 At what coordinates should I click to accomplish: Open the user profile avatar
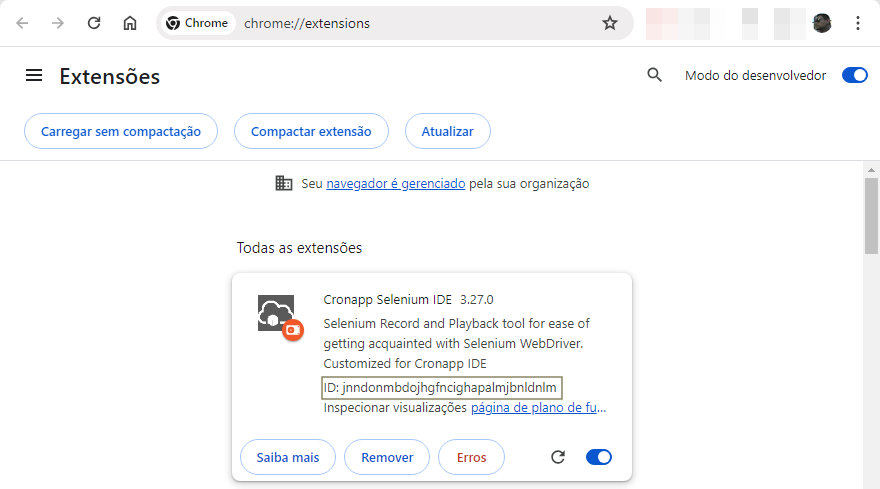pos(822,23)
